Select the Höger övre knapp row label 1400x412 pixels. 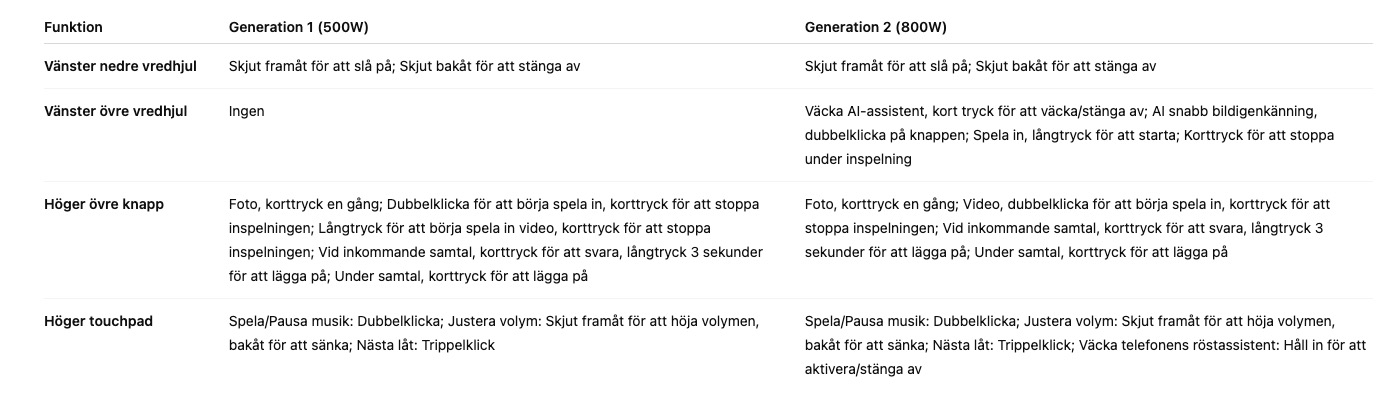point(103,204)
